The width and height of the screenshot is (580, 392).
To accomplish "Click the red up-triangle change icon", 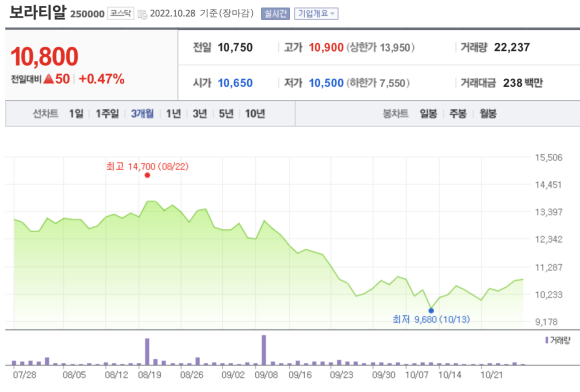I will point(49,79).
